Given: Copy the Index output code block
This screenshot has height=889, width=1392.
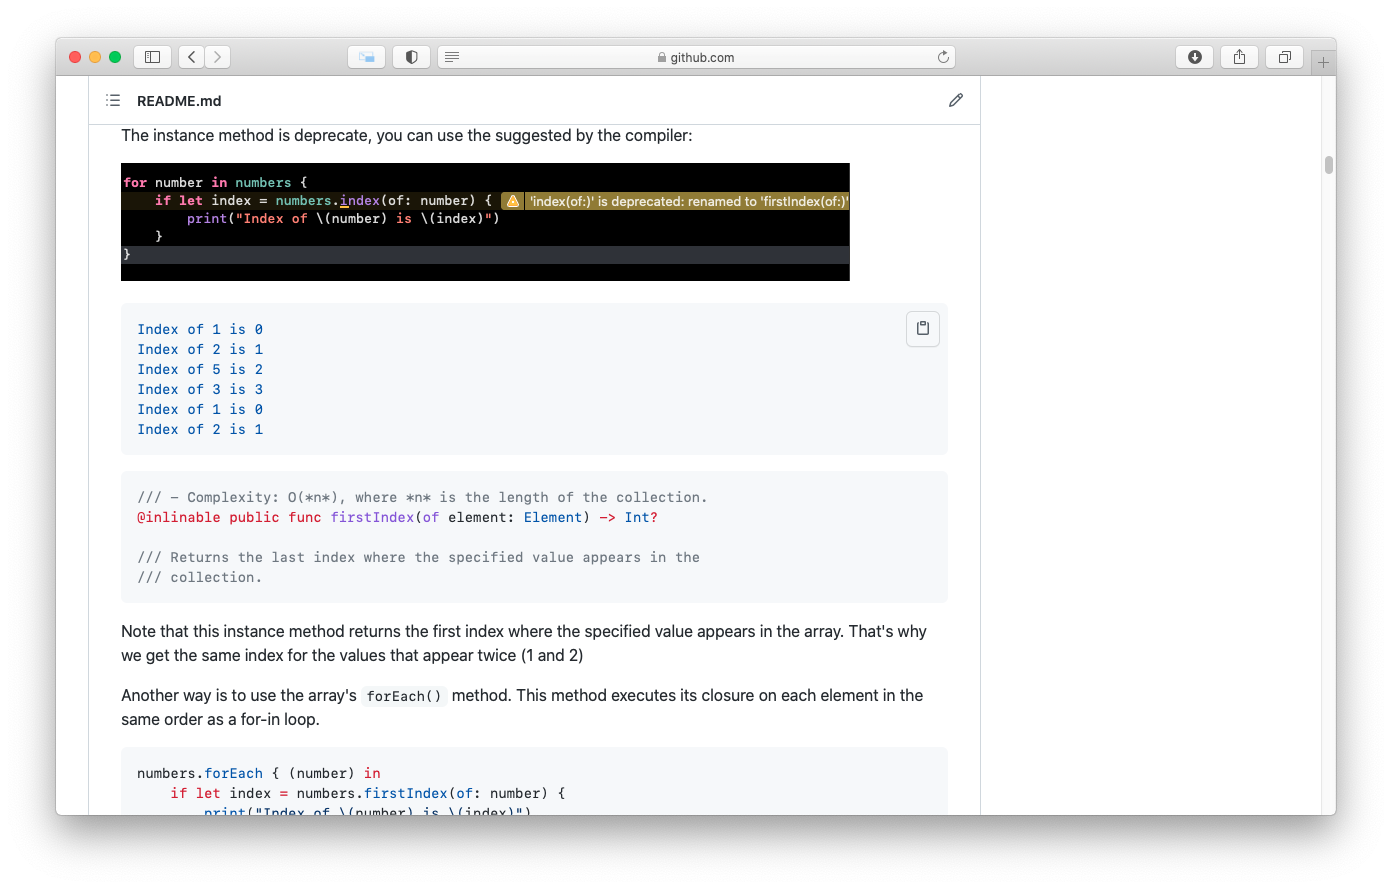Looking at the screenshot, I should pos(923,328).
